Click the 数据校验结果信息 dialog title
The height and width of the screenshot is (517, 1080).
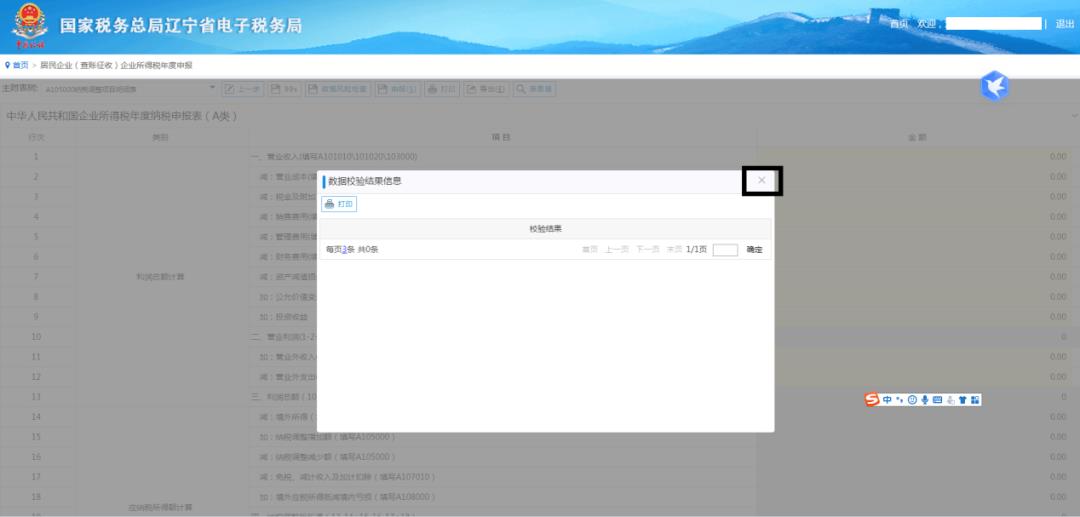click(365, 181)
